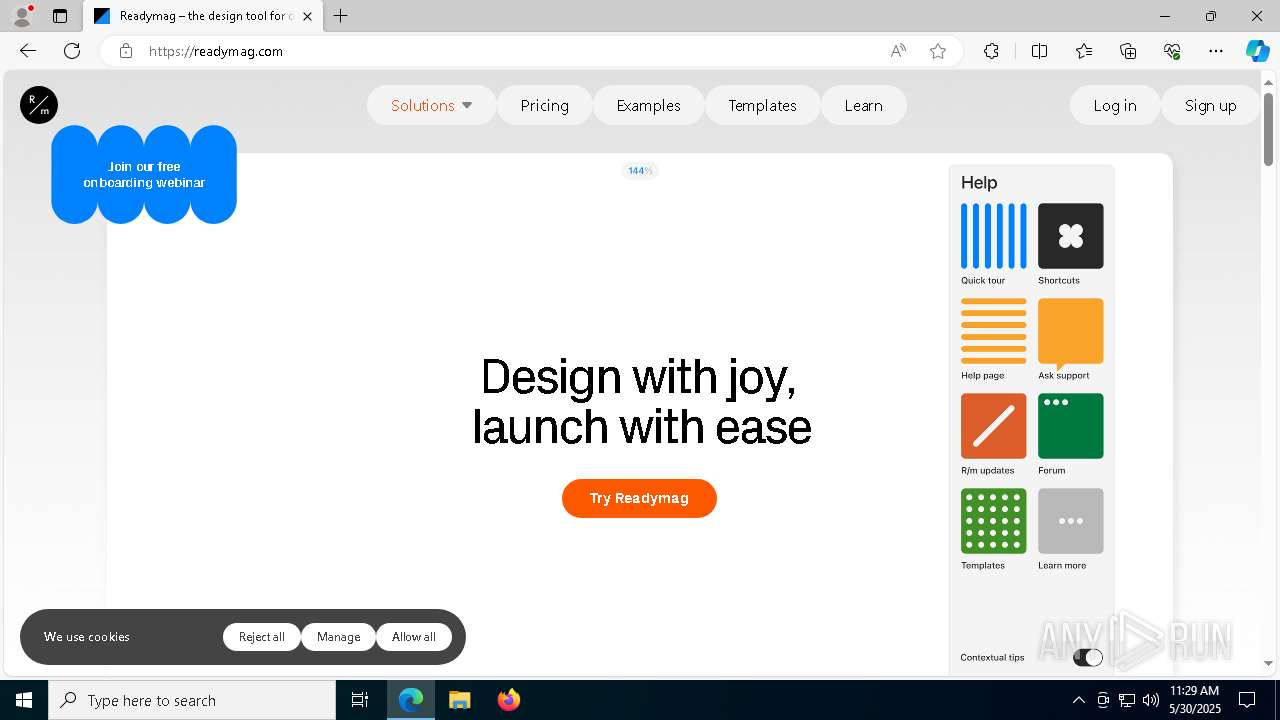Click the Sign up button
The width and height of the screenshot is (1280, 720).
(x=1210, y=105)
